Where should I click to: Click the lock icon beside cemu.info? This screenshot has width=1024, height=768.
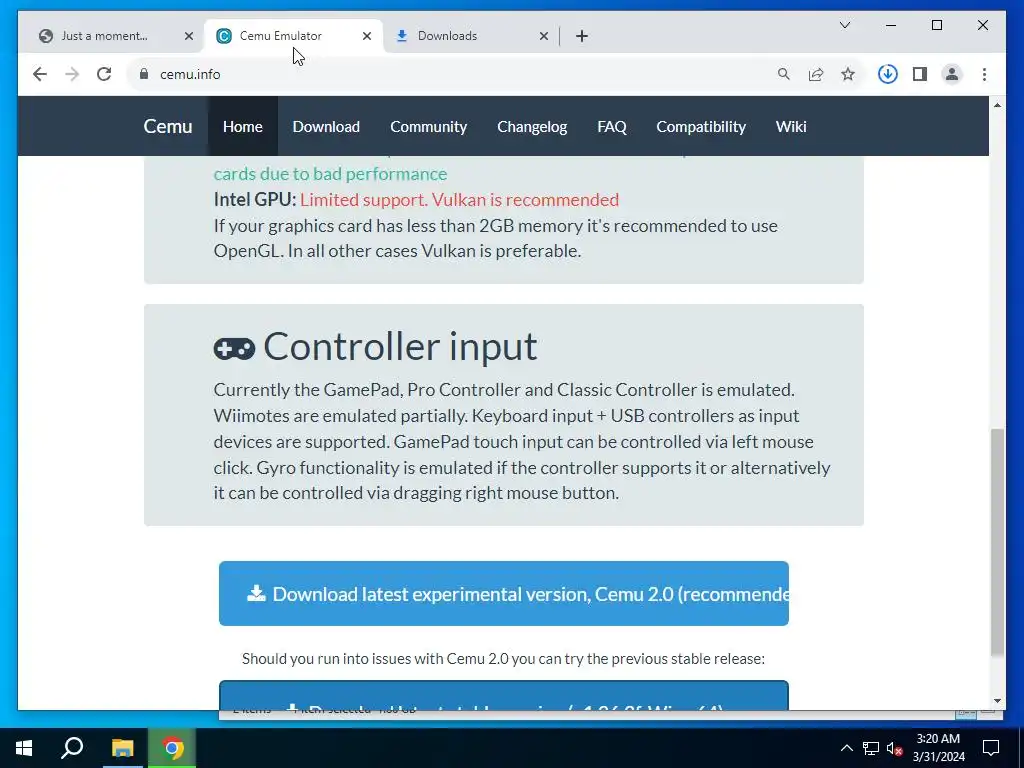(144, 74)
